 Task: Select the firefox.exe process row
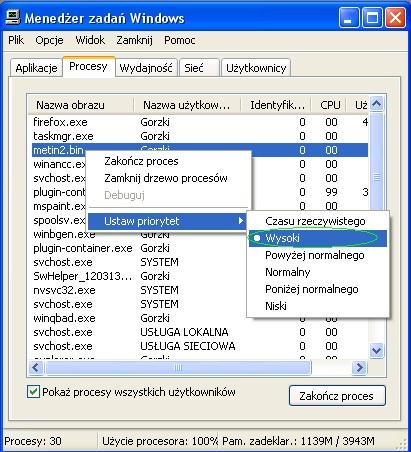pyautogui.click(x=200, y=122)
